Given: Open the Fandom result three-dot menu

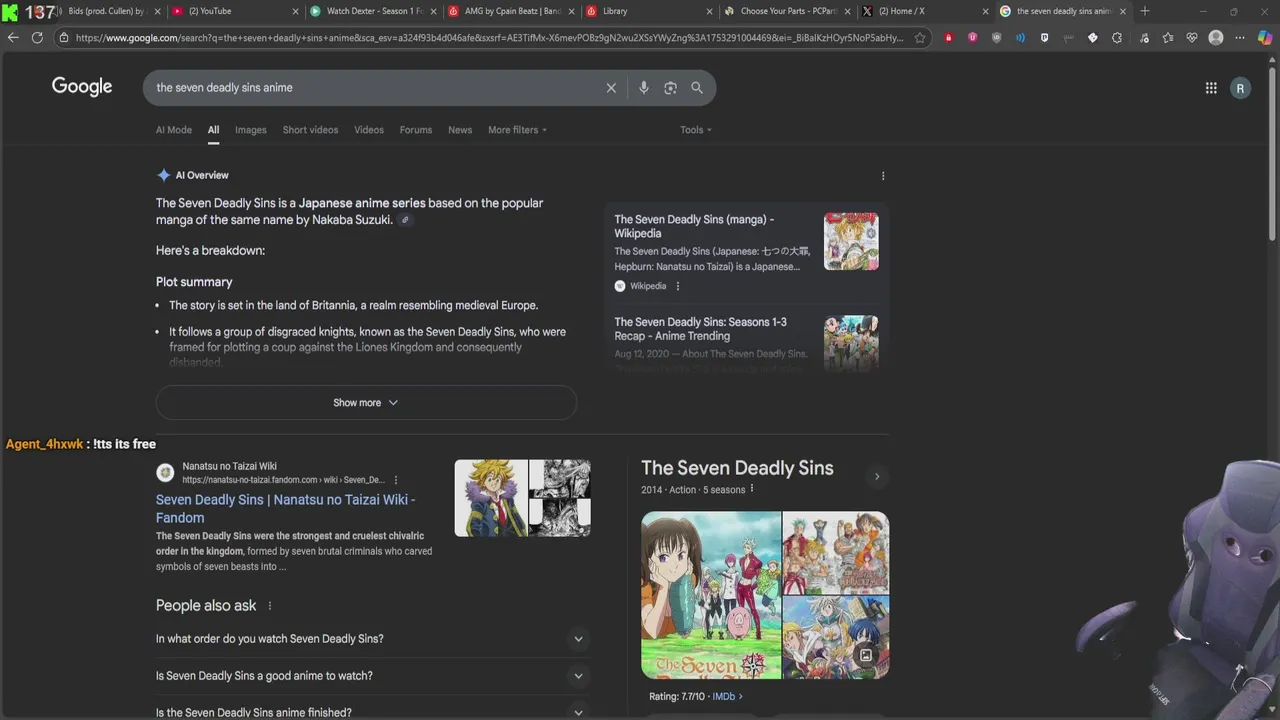Looking at the screenshot, I should click(396, 480).
